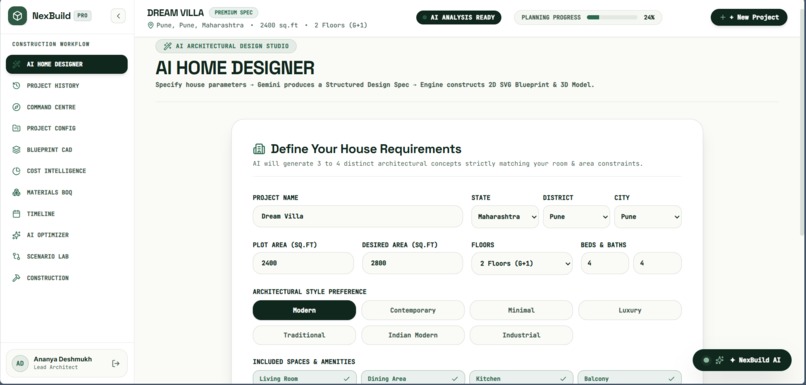
Task: Go to Command Centre
Action: (67, 107)
